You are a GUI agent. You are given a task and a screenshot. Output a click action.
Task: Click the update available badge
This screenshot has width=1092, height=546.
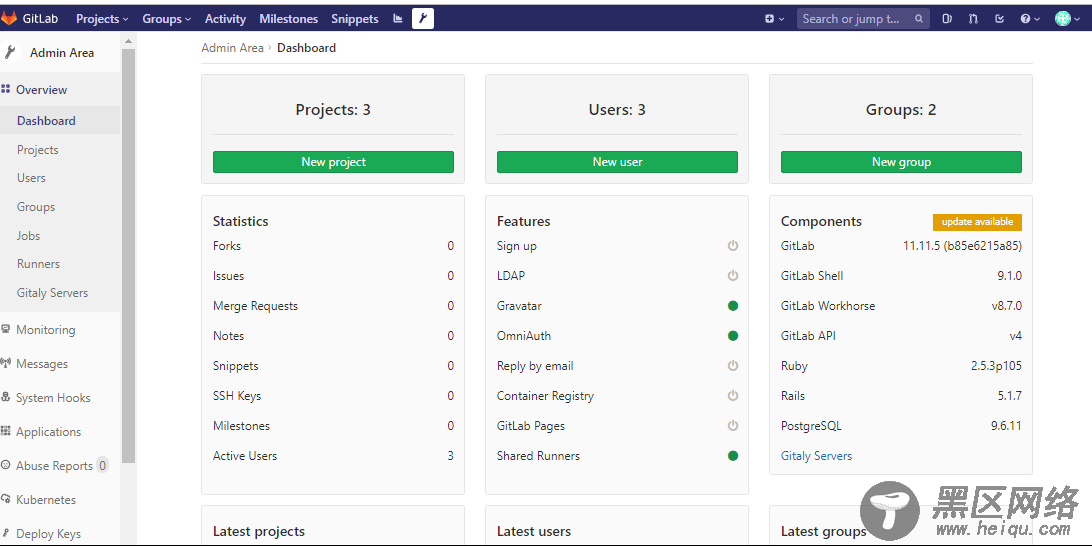(x=978, y=221)
